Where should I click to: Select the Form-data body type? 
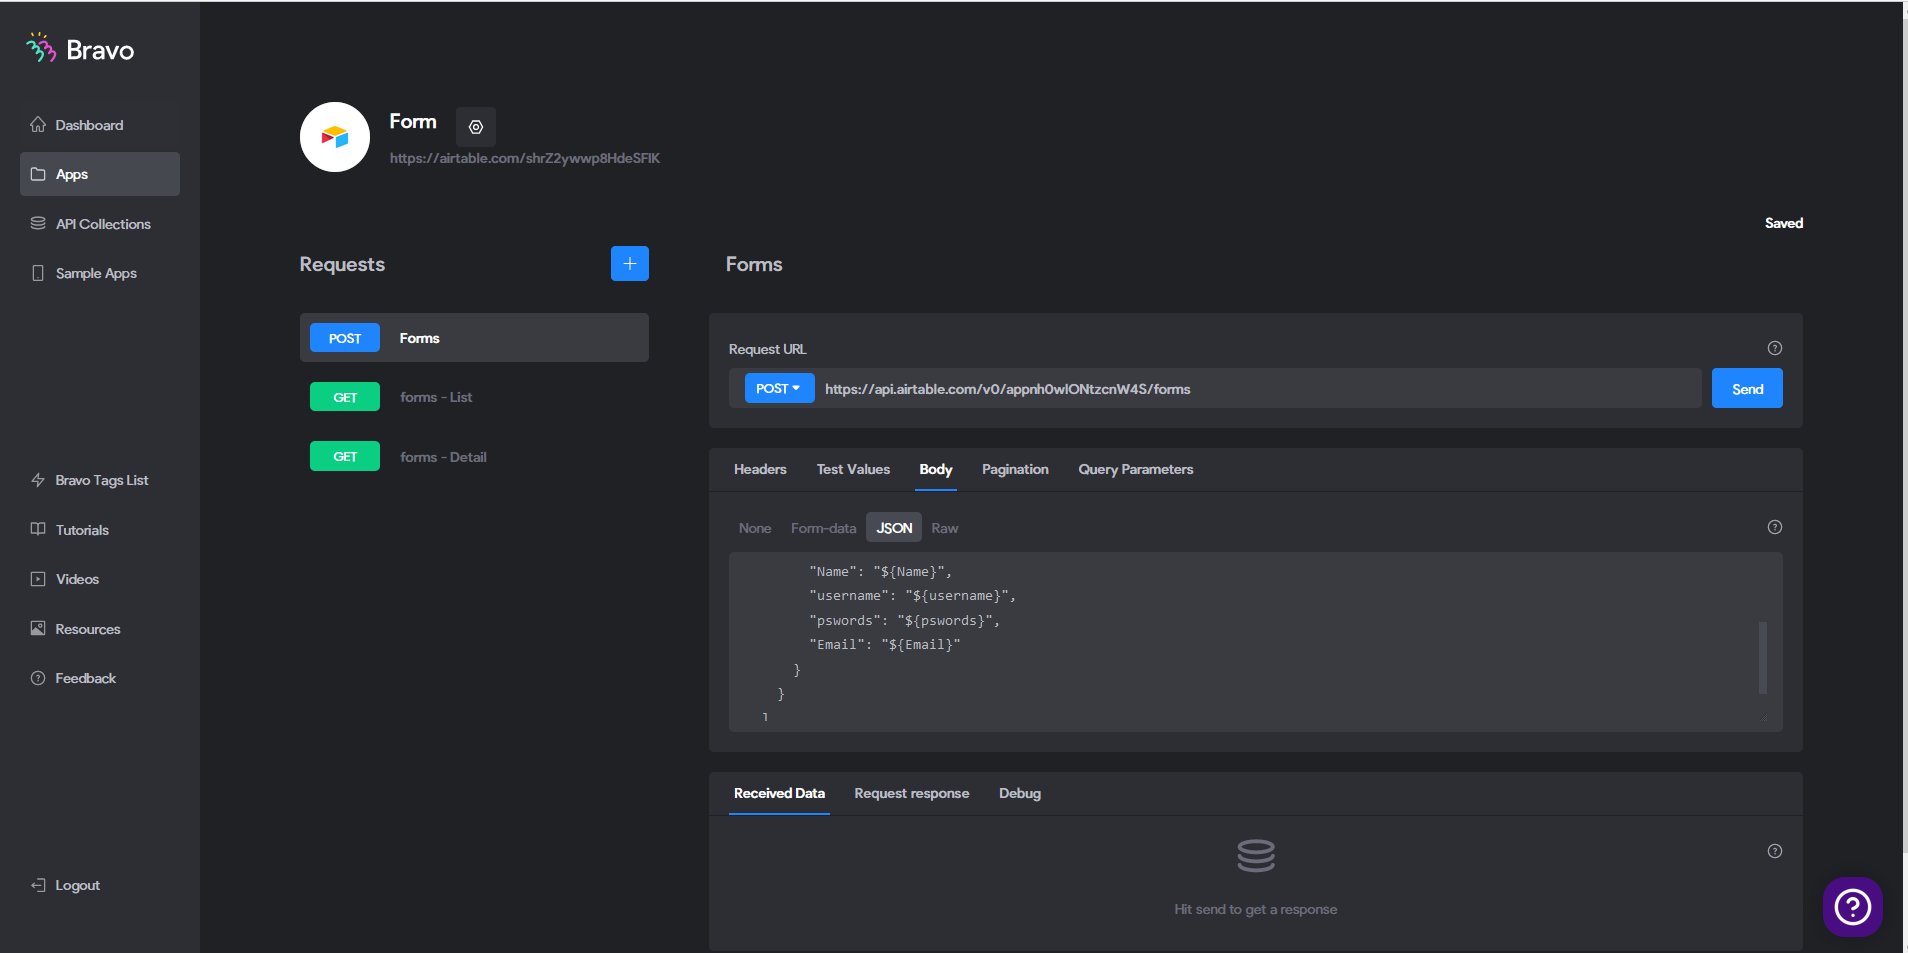pos(824,528)
